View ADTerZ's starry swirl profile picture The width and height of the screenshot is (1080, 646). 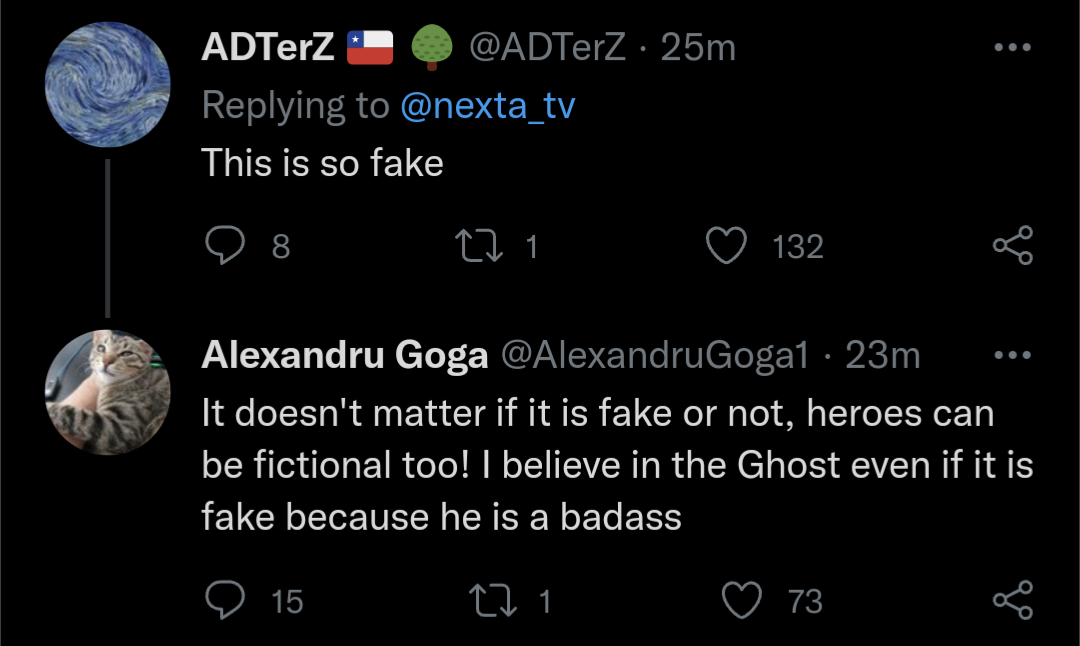pos(108,85)
